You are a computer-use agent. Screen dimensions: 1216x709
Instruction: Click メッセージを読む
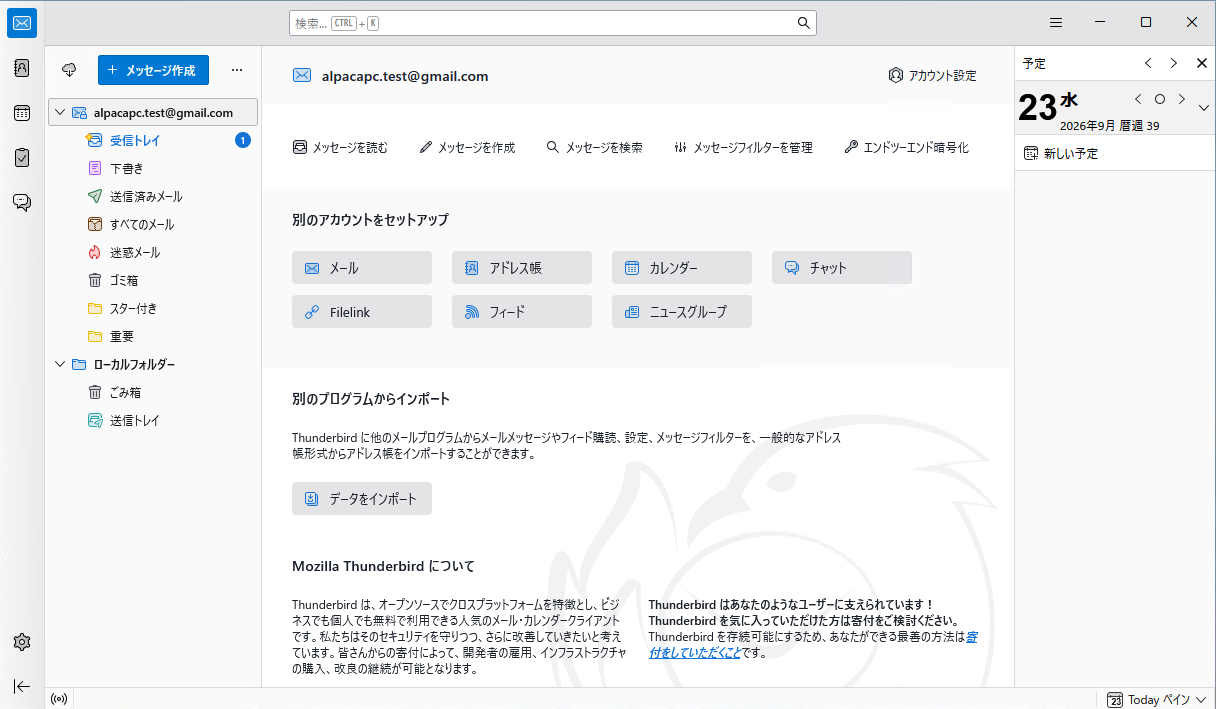(x=340, y=148)
